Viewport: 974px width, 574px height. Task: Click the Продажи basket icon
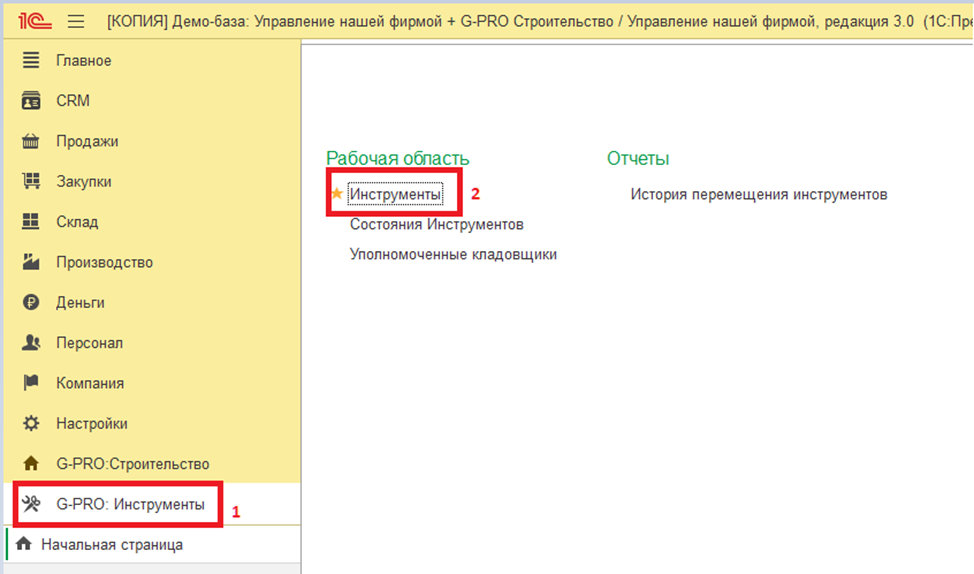(31, 141)
